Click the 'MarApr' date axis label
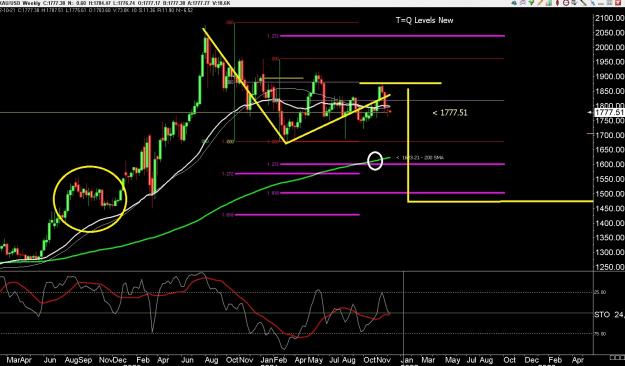625x366 pixels. tap(19, 360)
